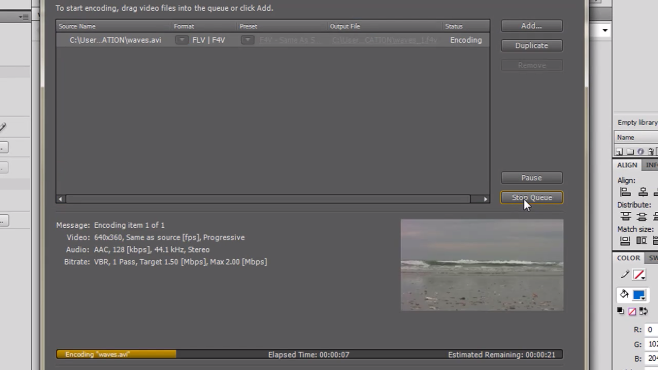658x370 pixels.
Task: Click the black and white colors icon
Action: pos(621,311)
